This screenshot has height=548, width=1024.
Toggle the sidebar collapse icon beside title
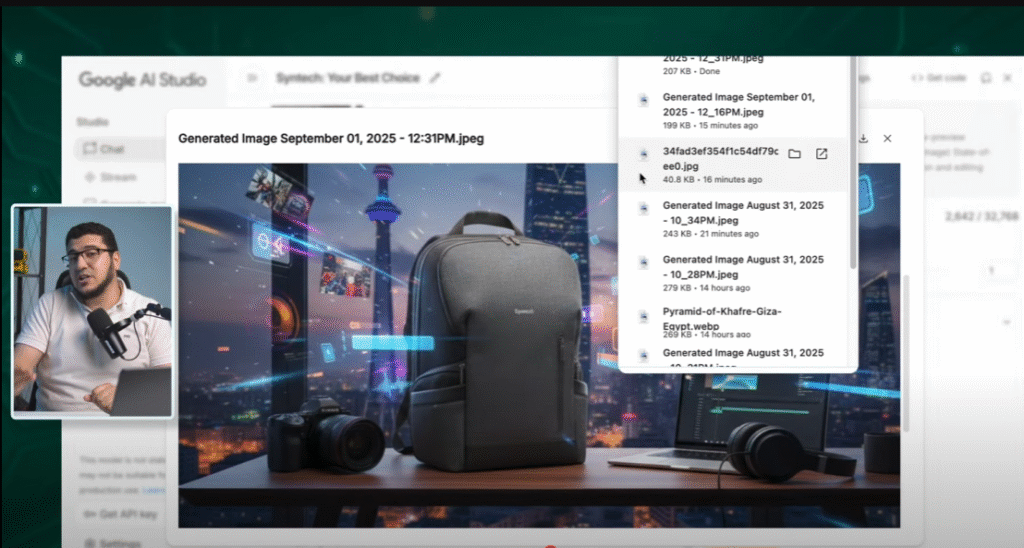(253, 78)
